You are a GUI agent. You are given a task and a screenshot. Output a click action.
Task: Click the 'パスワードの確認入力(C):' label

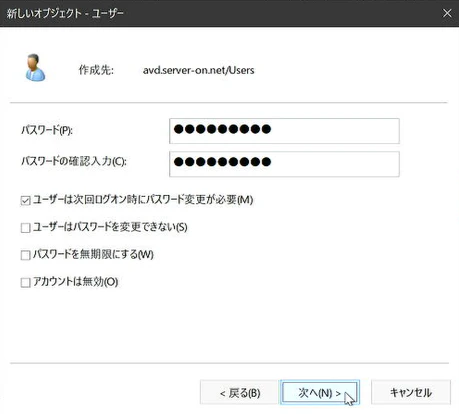click(74, 161)
